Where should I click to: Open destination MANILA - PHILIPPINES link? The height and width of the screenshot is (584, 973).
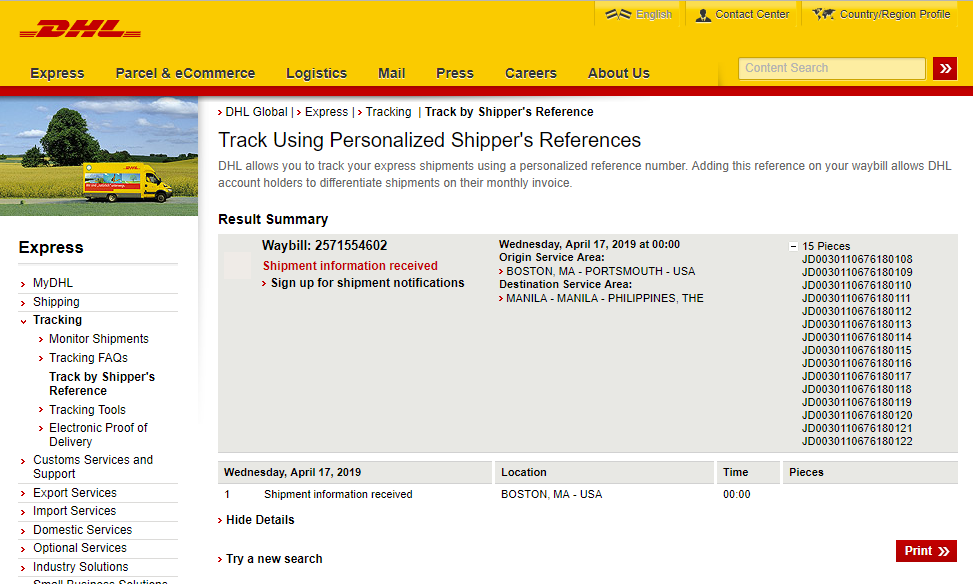[x=604, y=299]
